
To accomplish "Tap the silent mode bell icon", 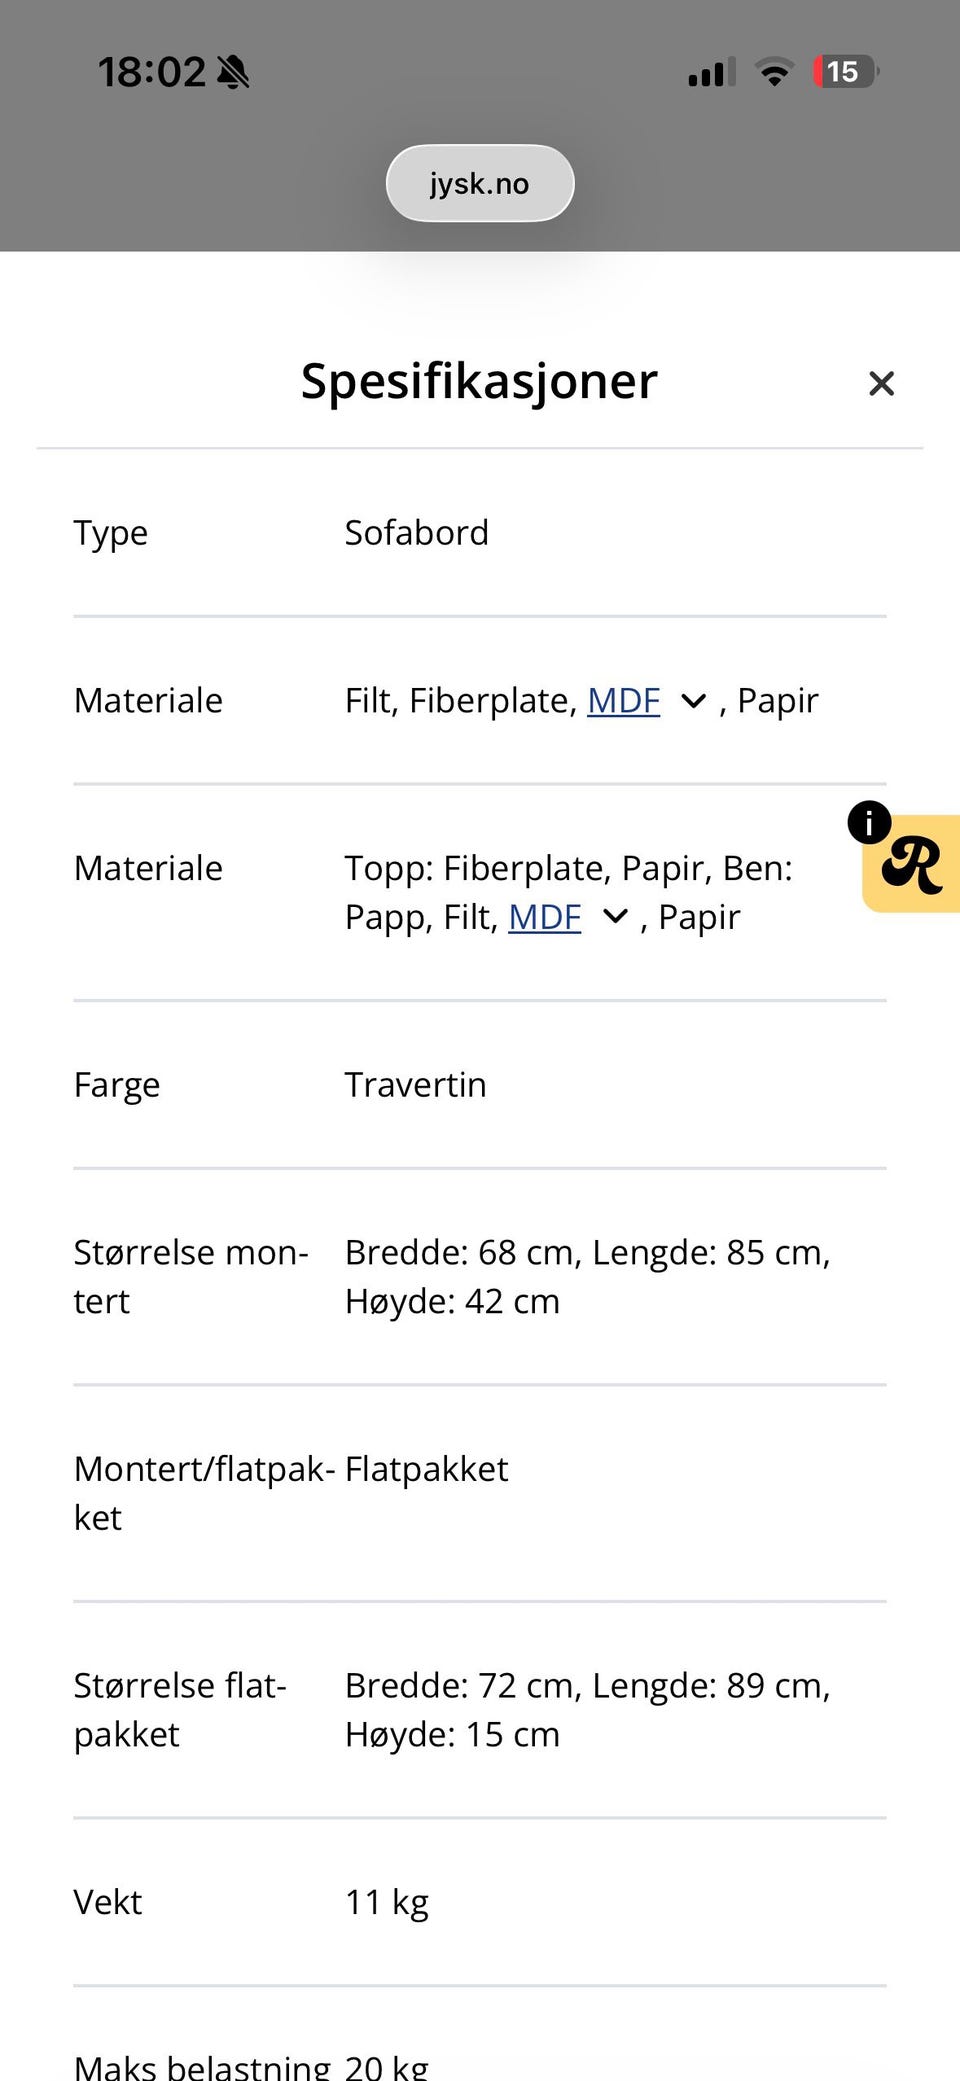I will click(234, 72).
